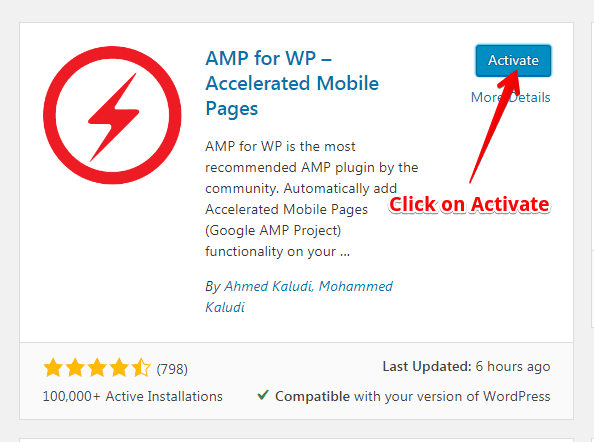Click the red AMP lightning bolt logo
Screen dimensions: 594x442
112,115
